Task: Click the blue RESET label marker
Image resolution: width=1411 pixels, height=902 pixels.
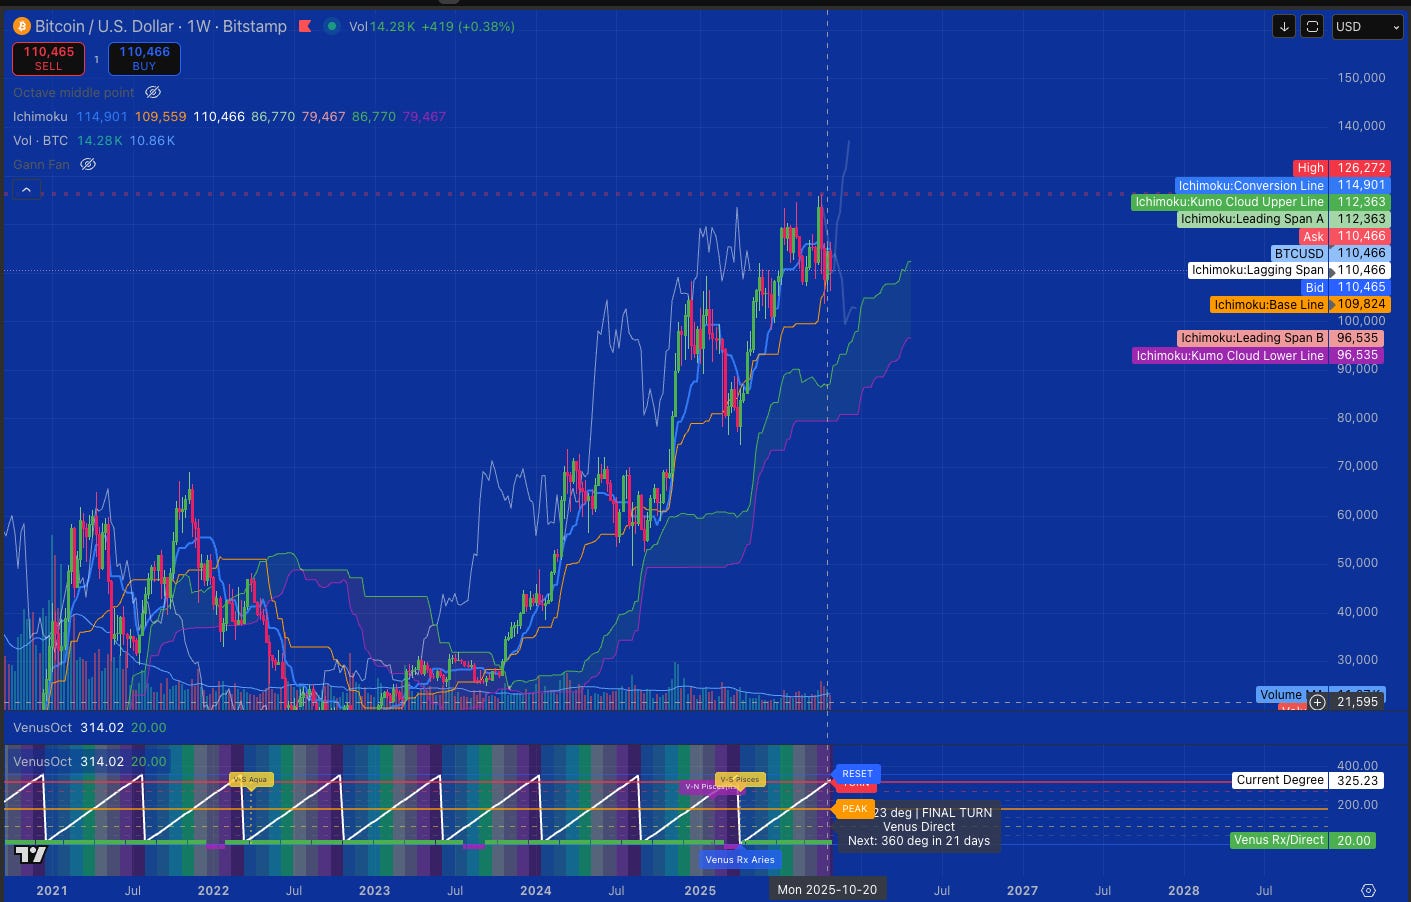Action: [857, 774]
